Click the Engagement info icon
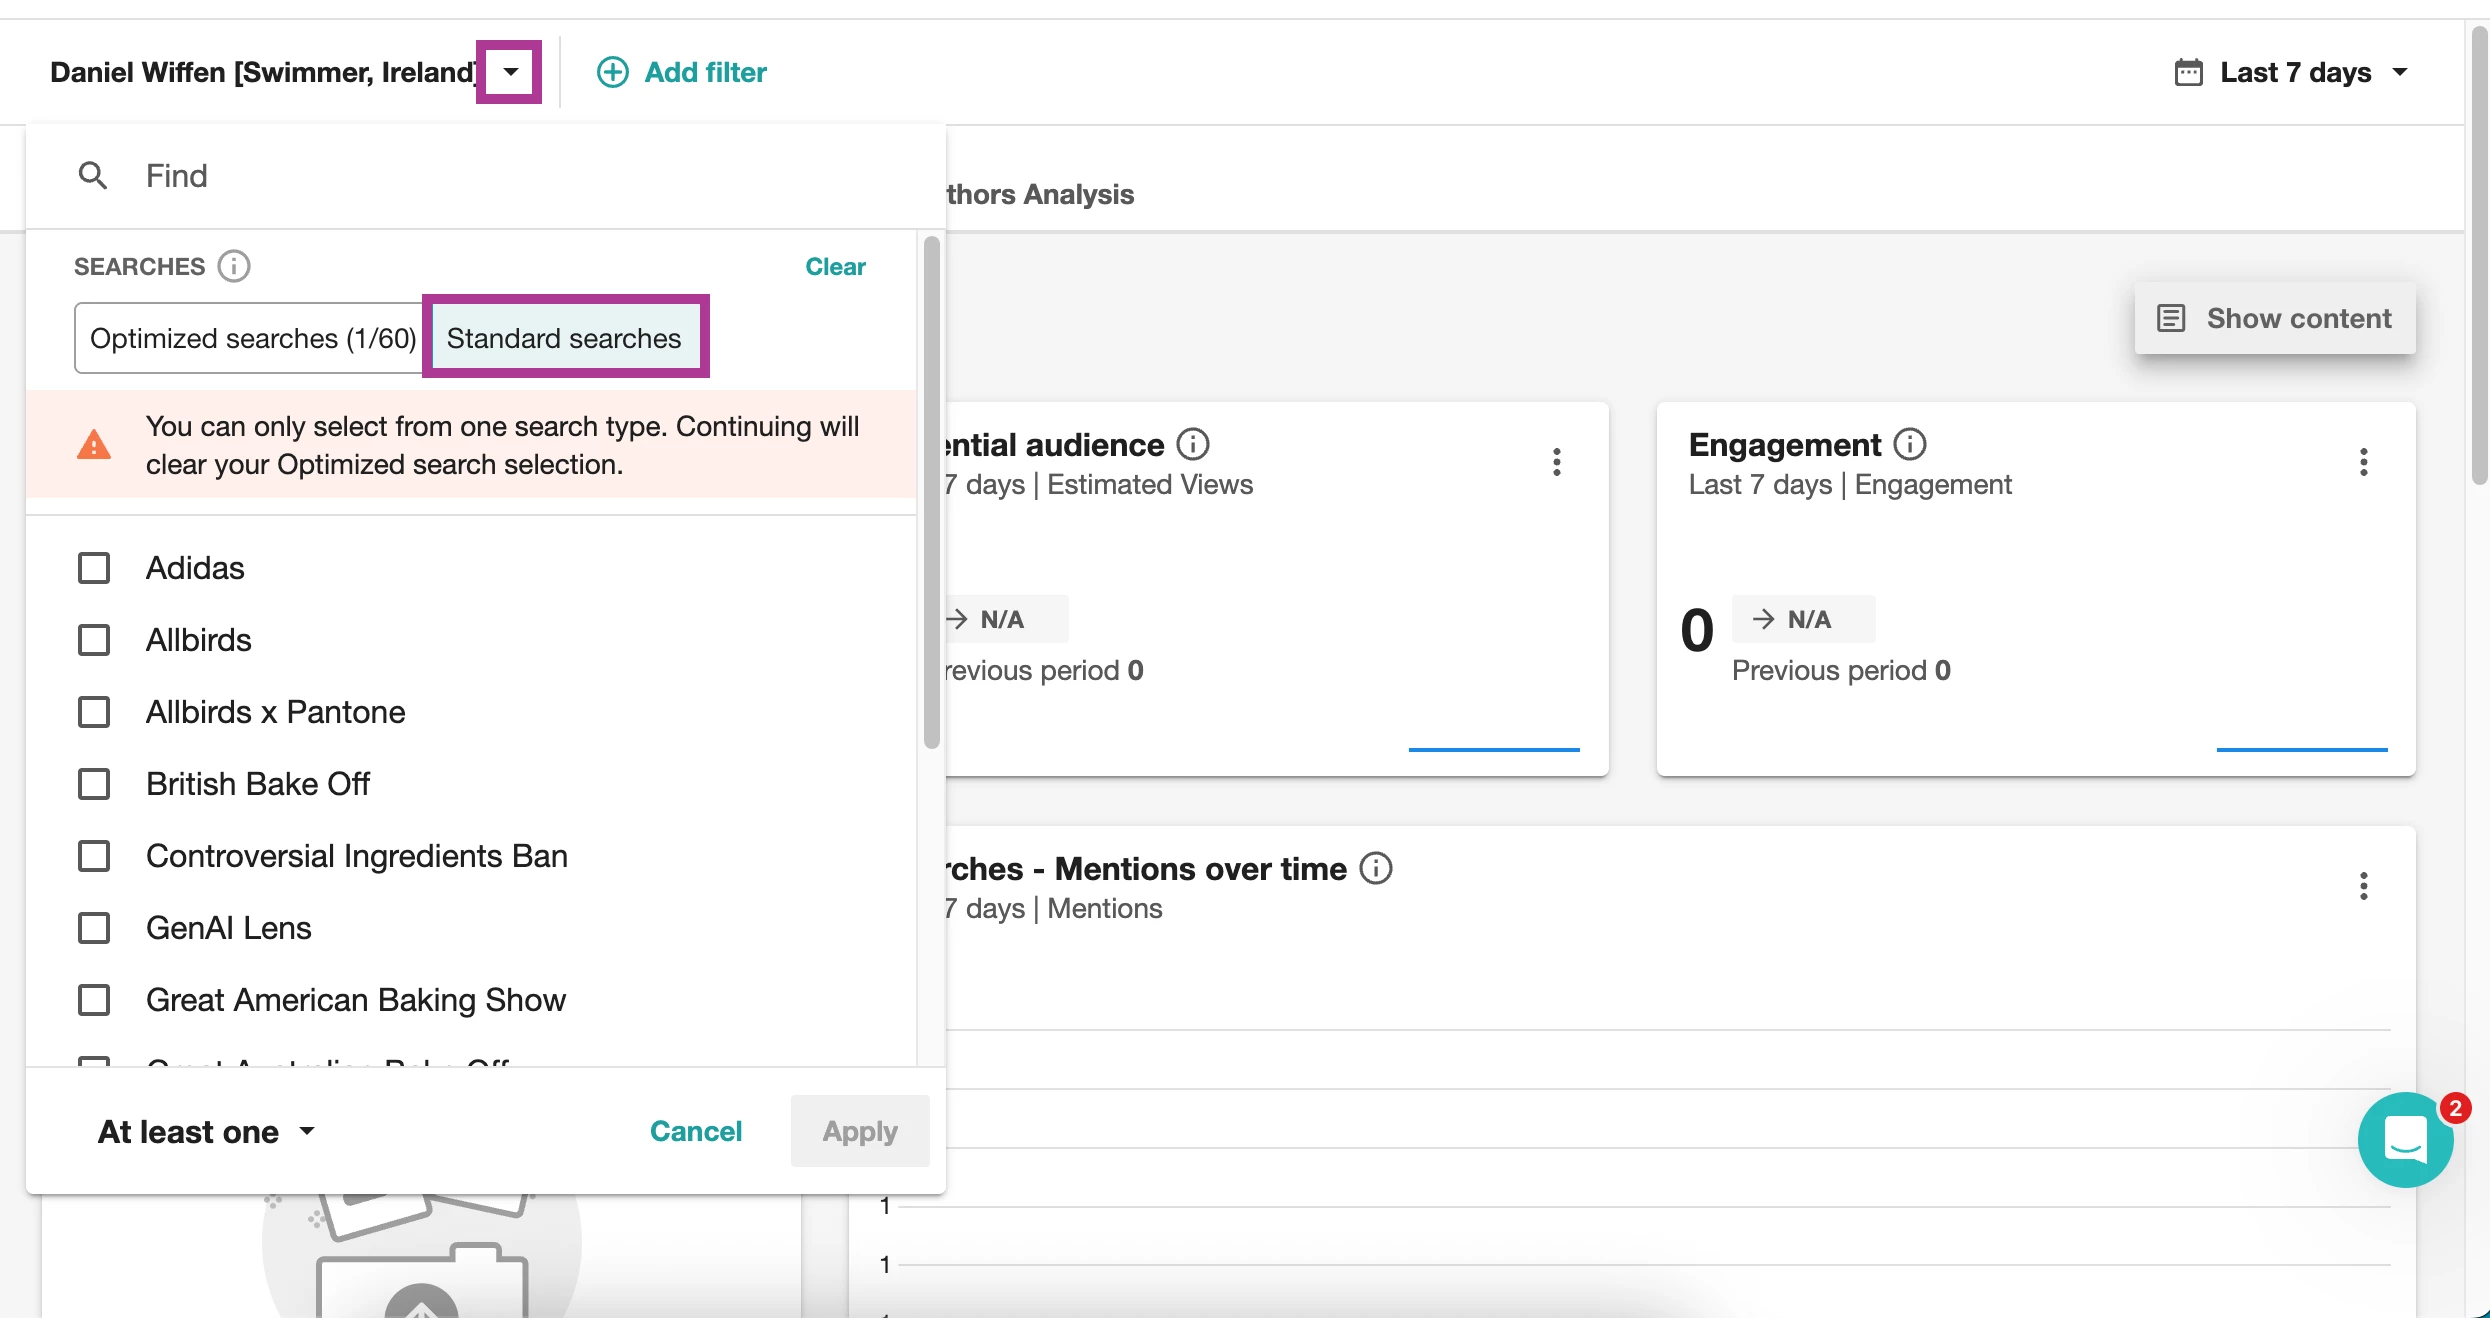2490x1318 pixels. pos(1909,444)
